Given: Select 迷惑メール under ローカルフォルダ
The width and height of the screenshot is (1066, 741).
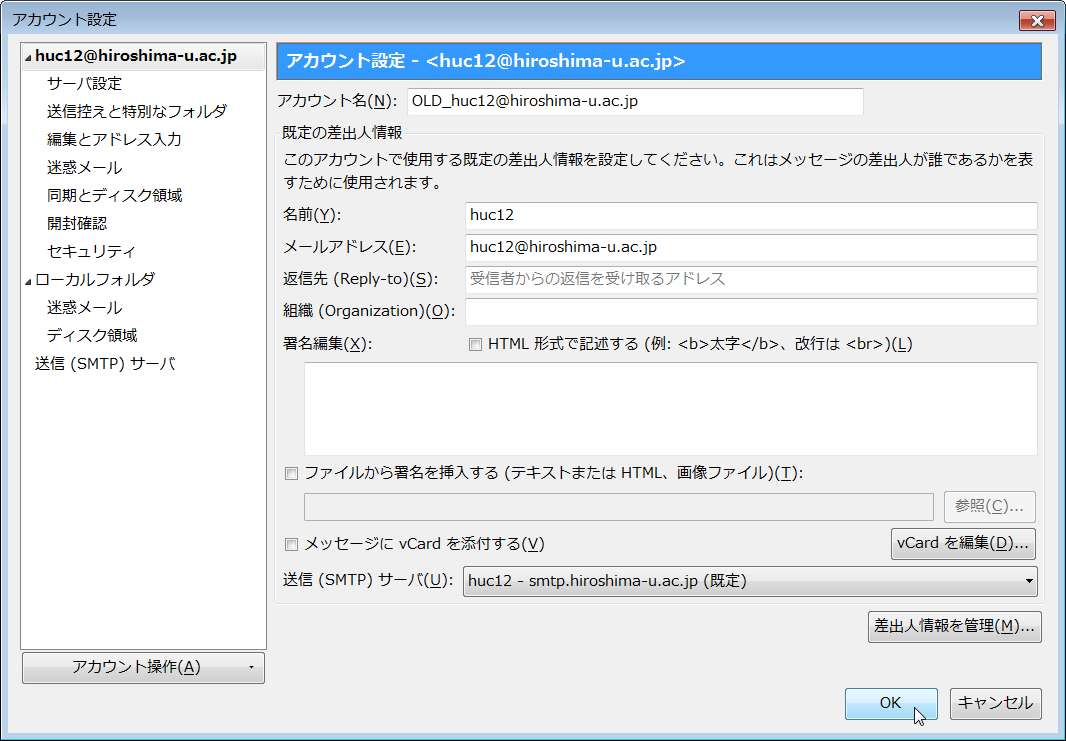Looking at the screenshot, I should coord(84,307).
